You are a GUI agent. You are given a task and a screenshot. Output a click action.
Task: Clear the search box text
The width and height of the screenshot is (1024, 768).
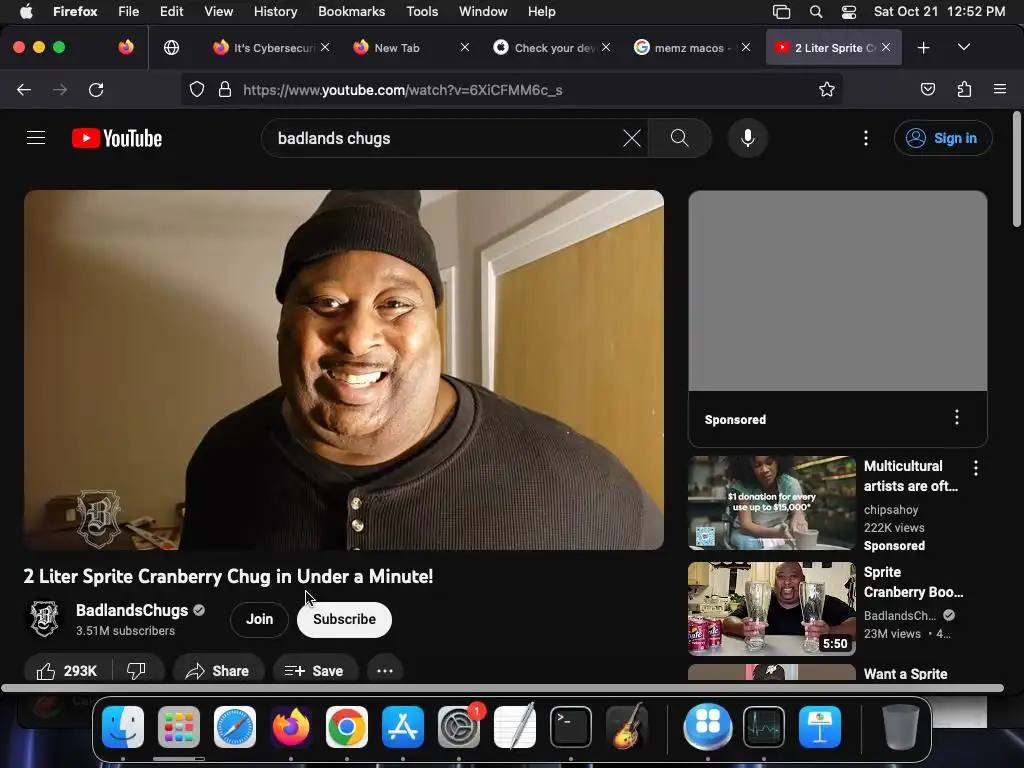pyautogui.click(x=632, y=138)
